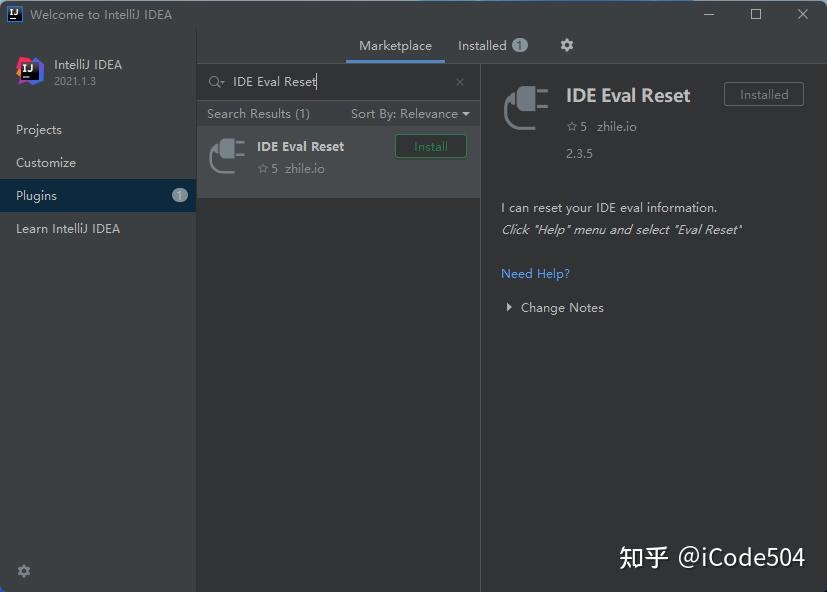Open the bottom-left settings gear
The width and height of the screenshot is (827, 592).
click(23, 571)
